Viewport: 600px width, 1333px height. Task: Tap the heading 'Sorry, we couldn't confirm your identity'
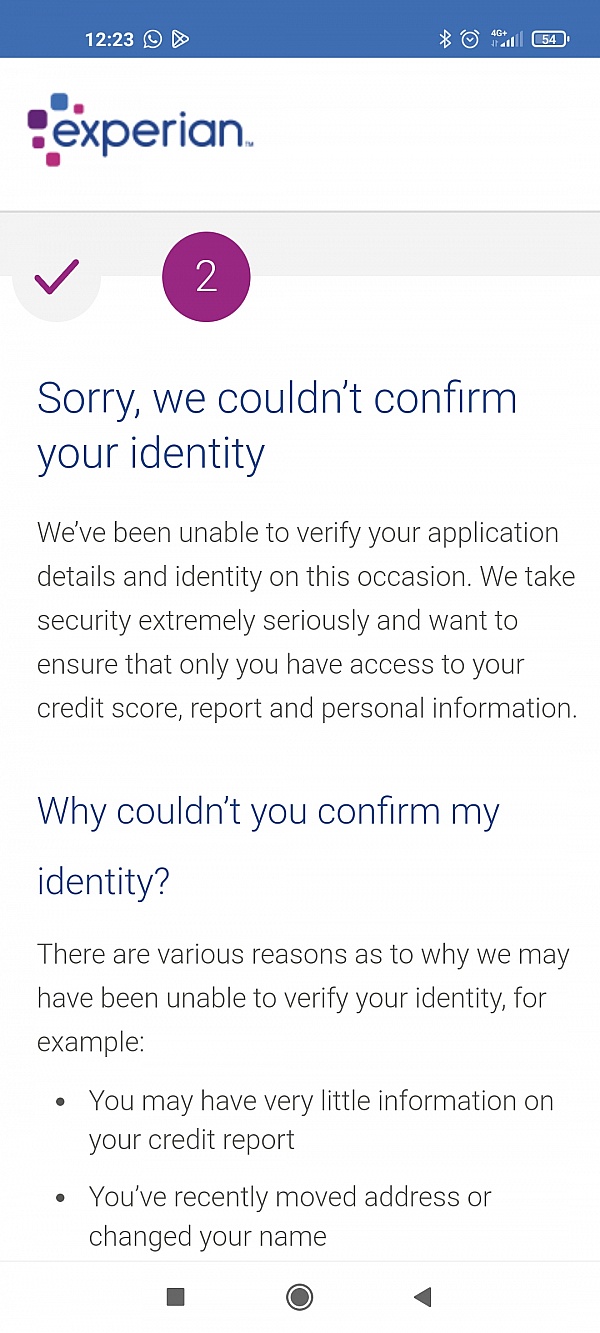[x=277, y=425]
